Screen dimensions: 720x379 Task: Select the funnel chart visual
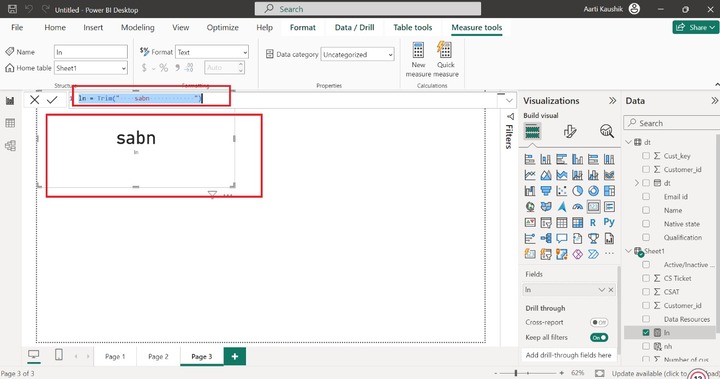[x=546, y=191]
